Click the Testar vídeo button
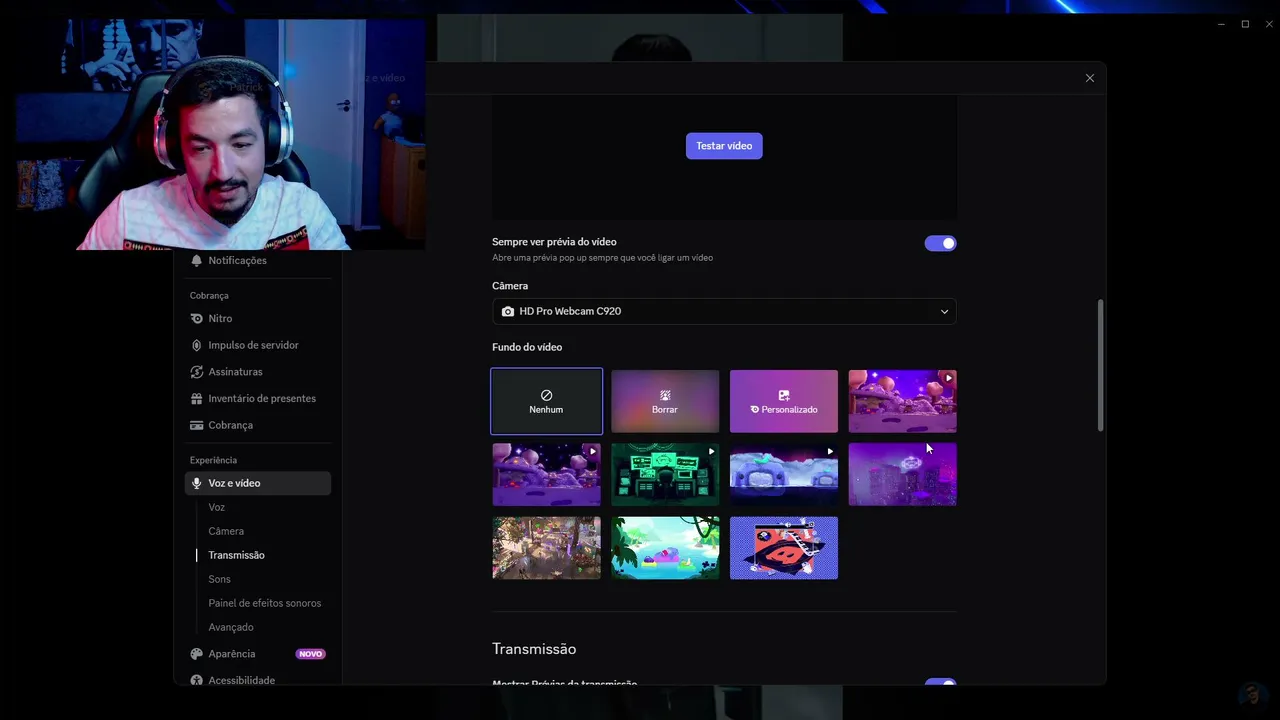 724,146
